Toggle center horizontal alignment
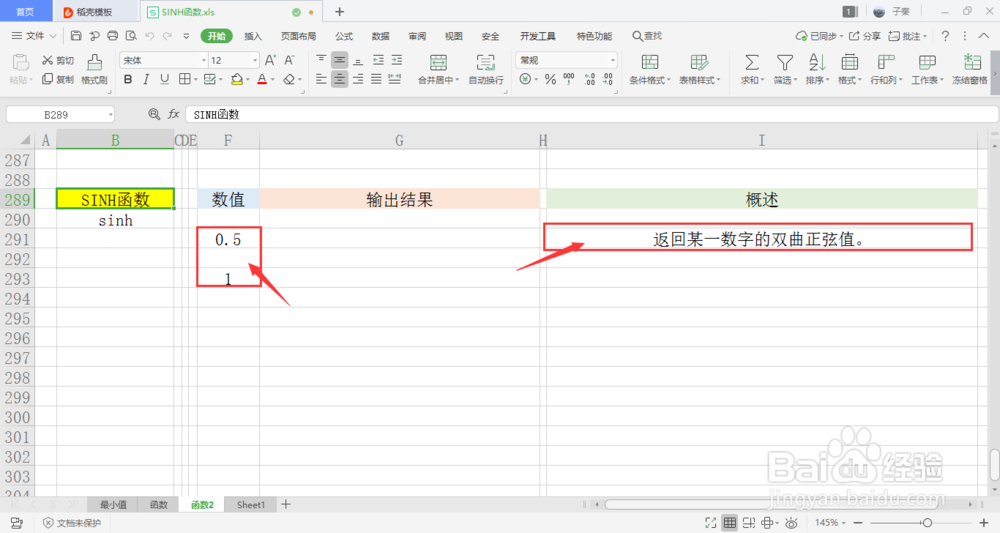Image resolution: width=1000 pixels, height=533 pixels. pos(339,79)
